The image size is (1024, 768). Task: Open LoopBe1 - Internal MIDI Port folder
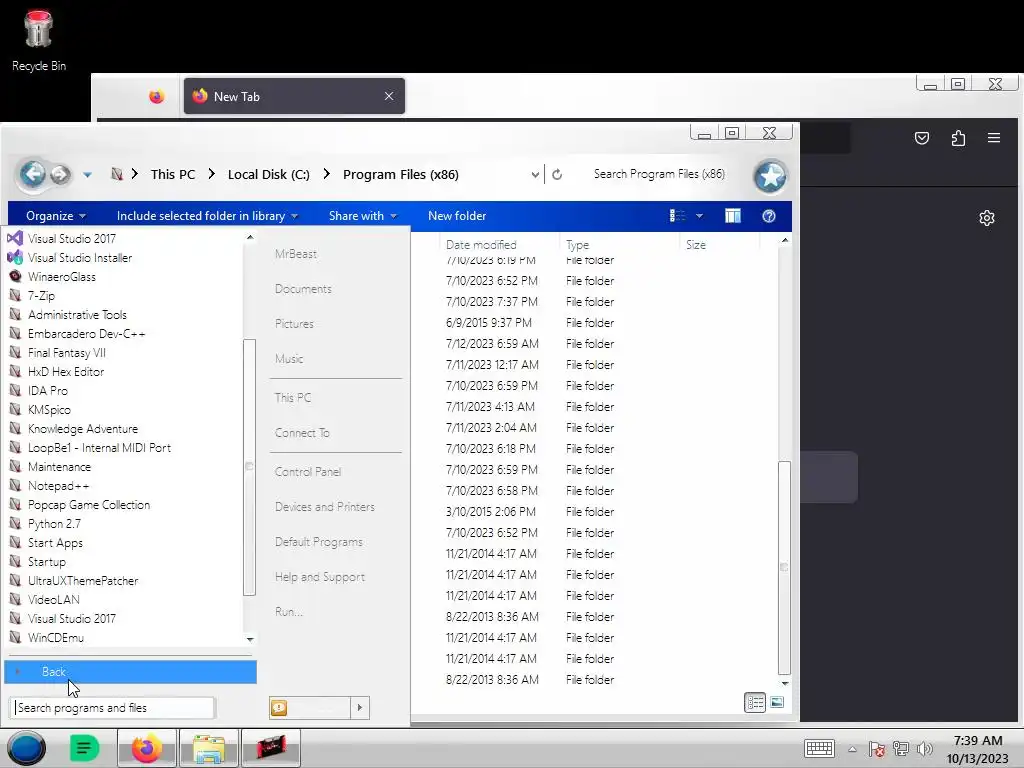99,448
